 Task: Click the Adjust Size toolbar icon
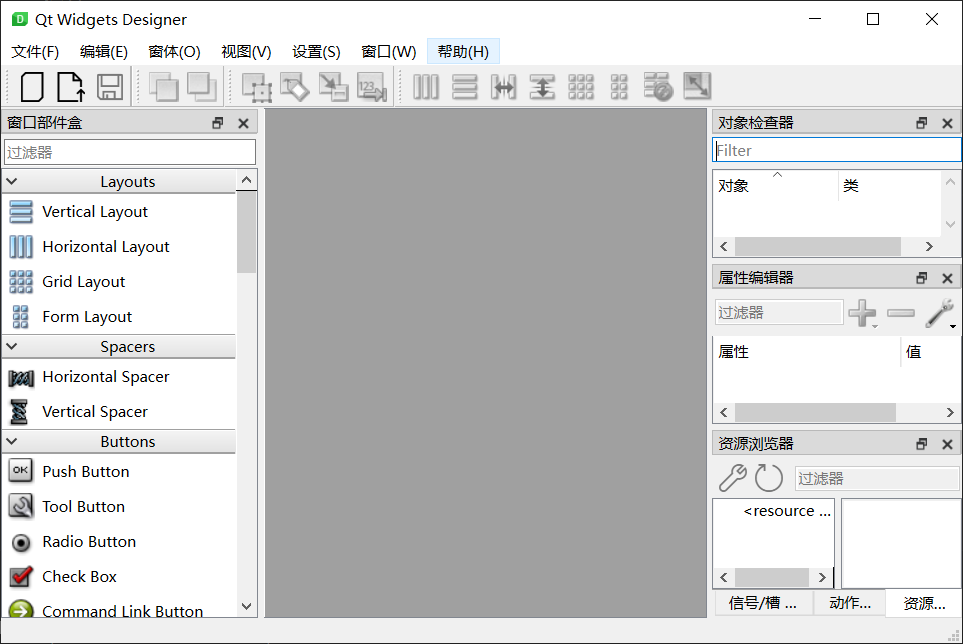click(696, 87)
